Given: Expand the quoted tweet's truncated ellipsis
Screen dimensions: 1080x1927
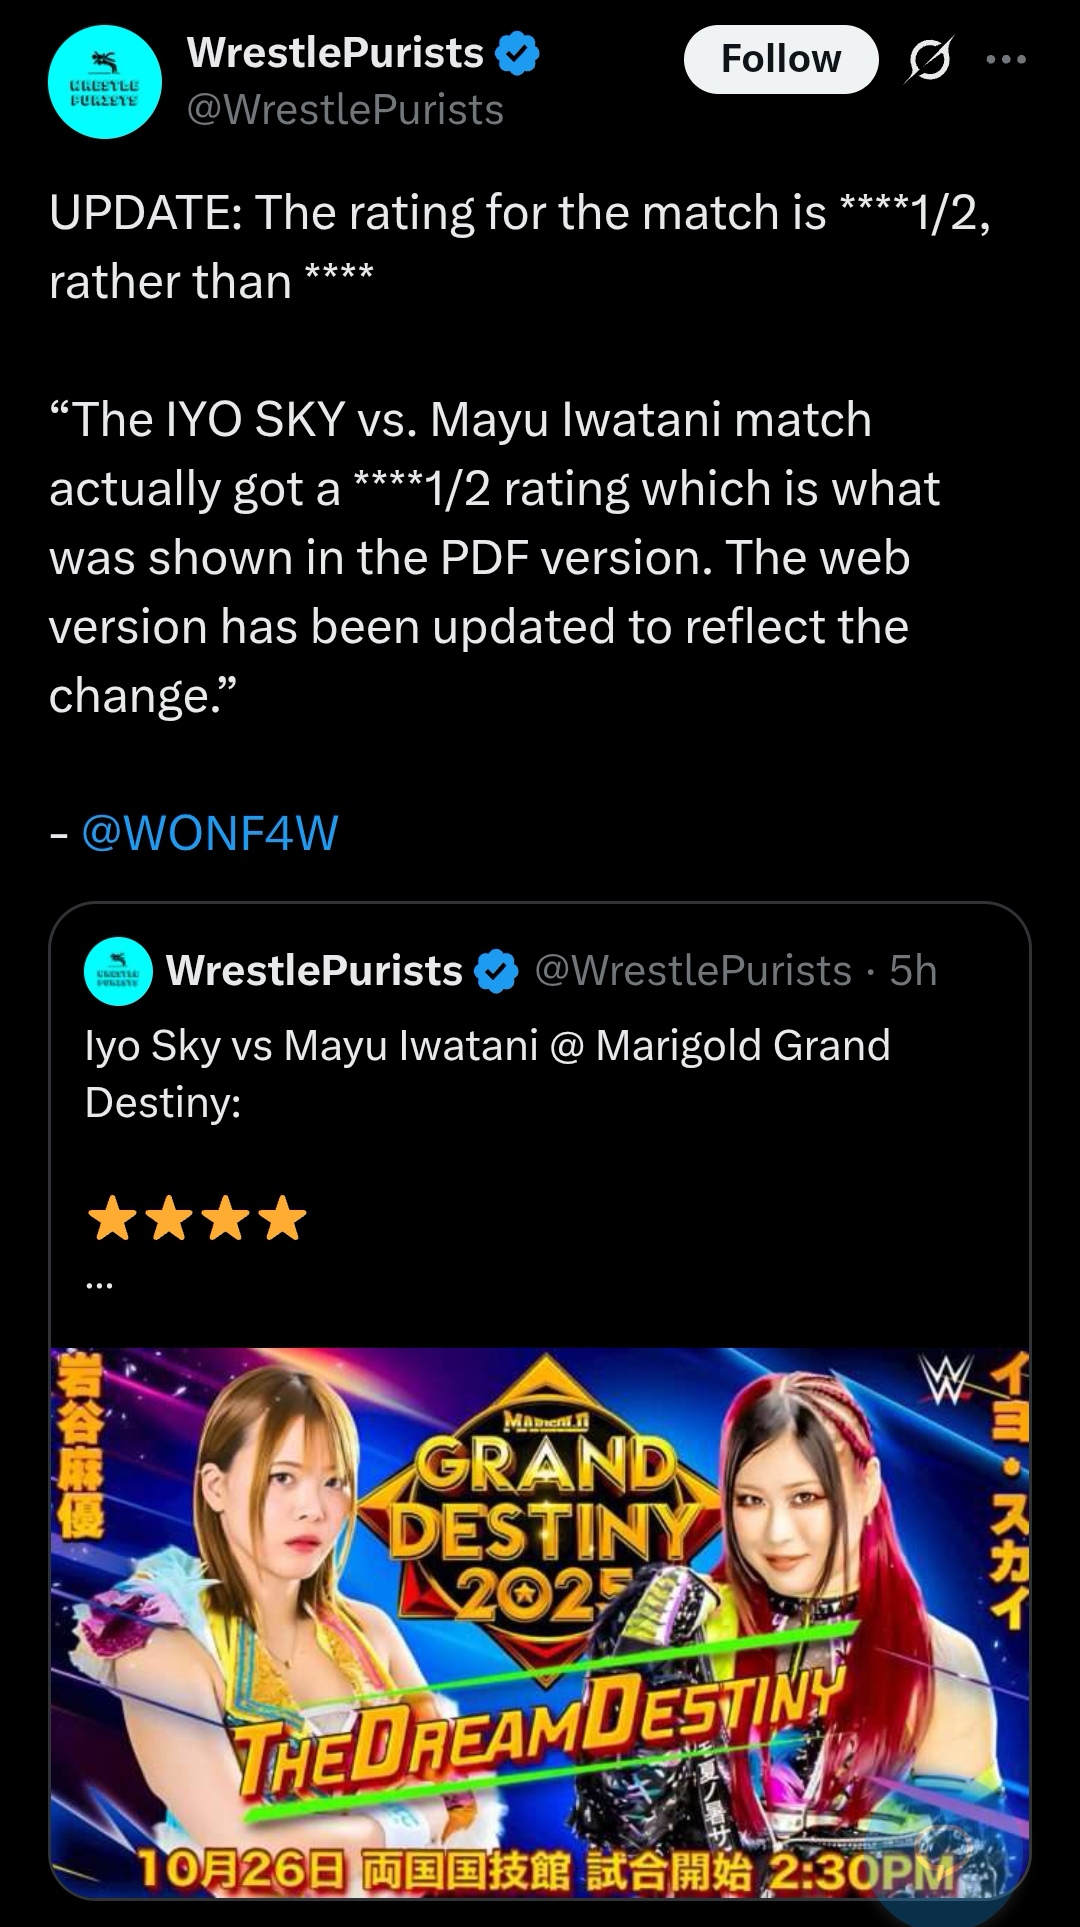Looking at the screenshot, I should click(99, 1286).
